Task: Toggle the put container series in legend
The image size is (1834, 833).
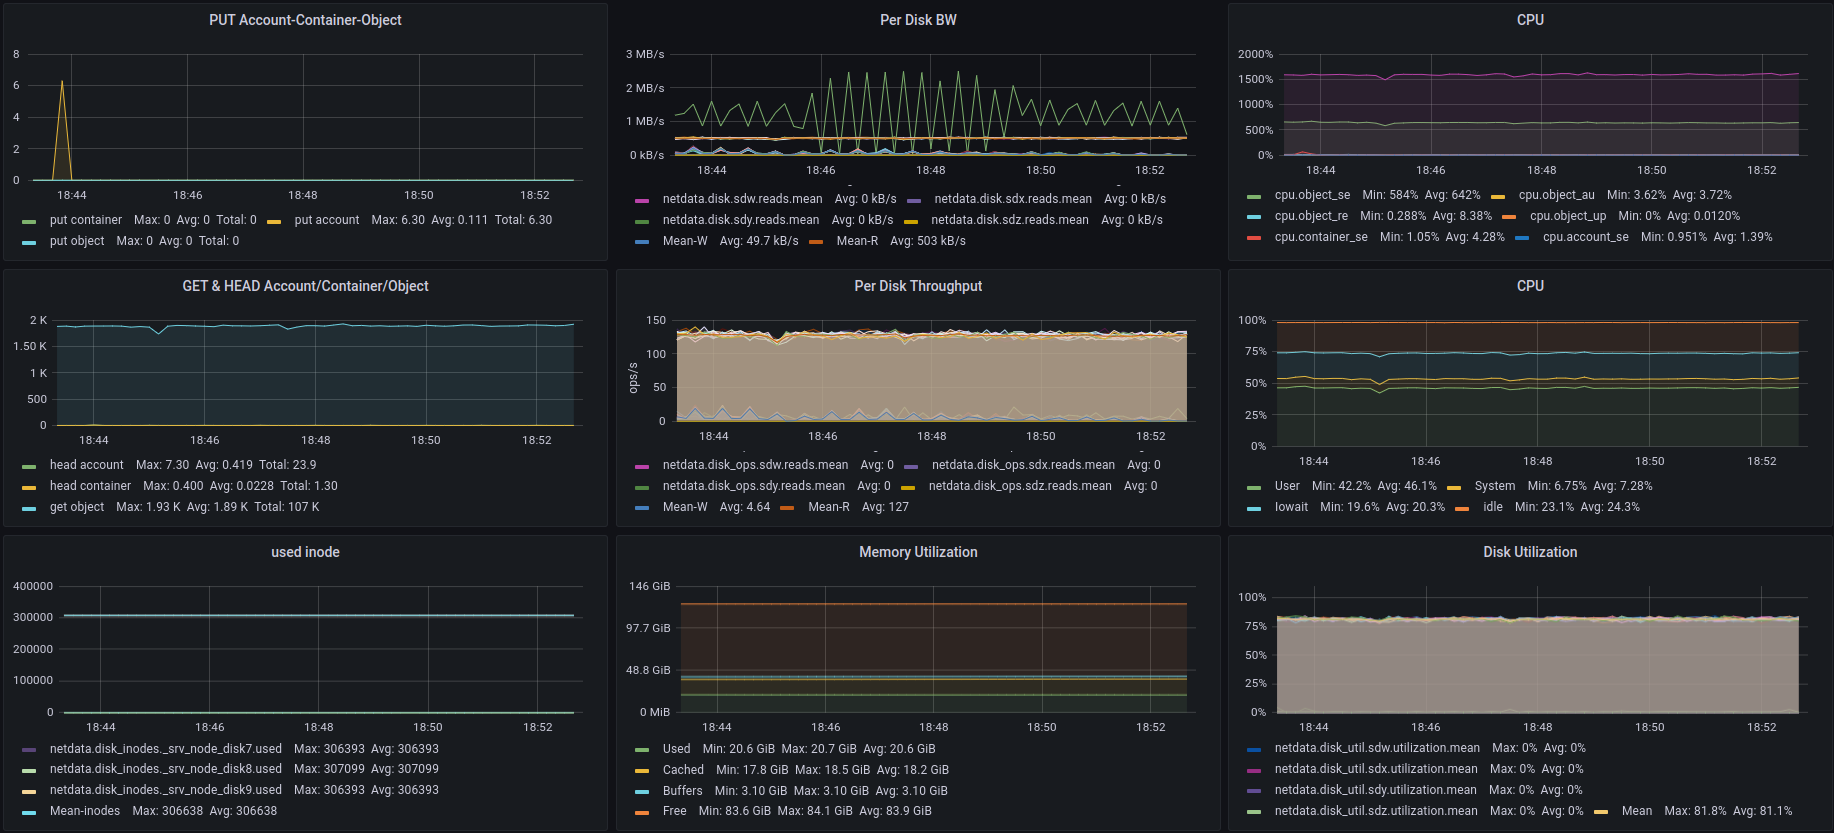Action: click(86, 220)
